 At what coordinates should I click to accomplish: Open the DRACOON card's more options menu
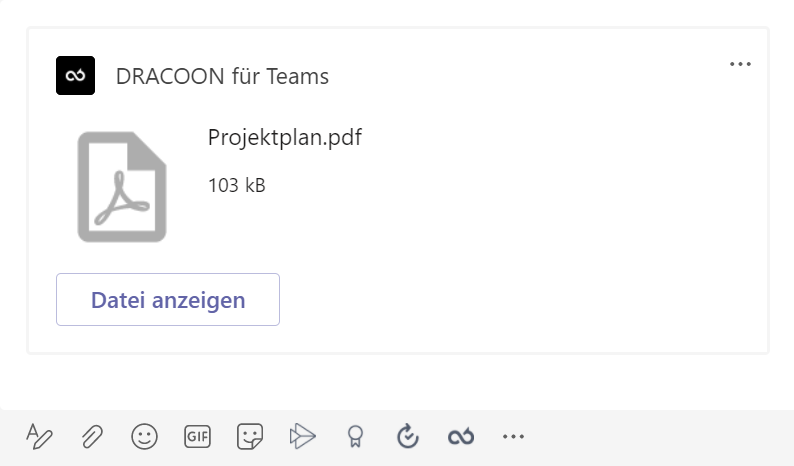coord(740,64)
